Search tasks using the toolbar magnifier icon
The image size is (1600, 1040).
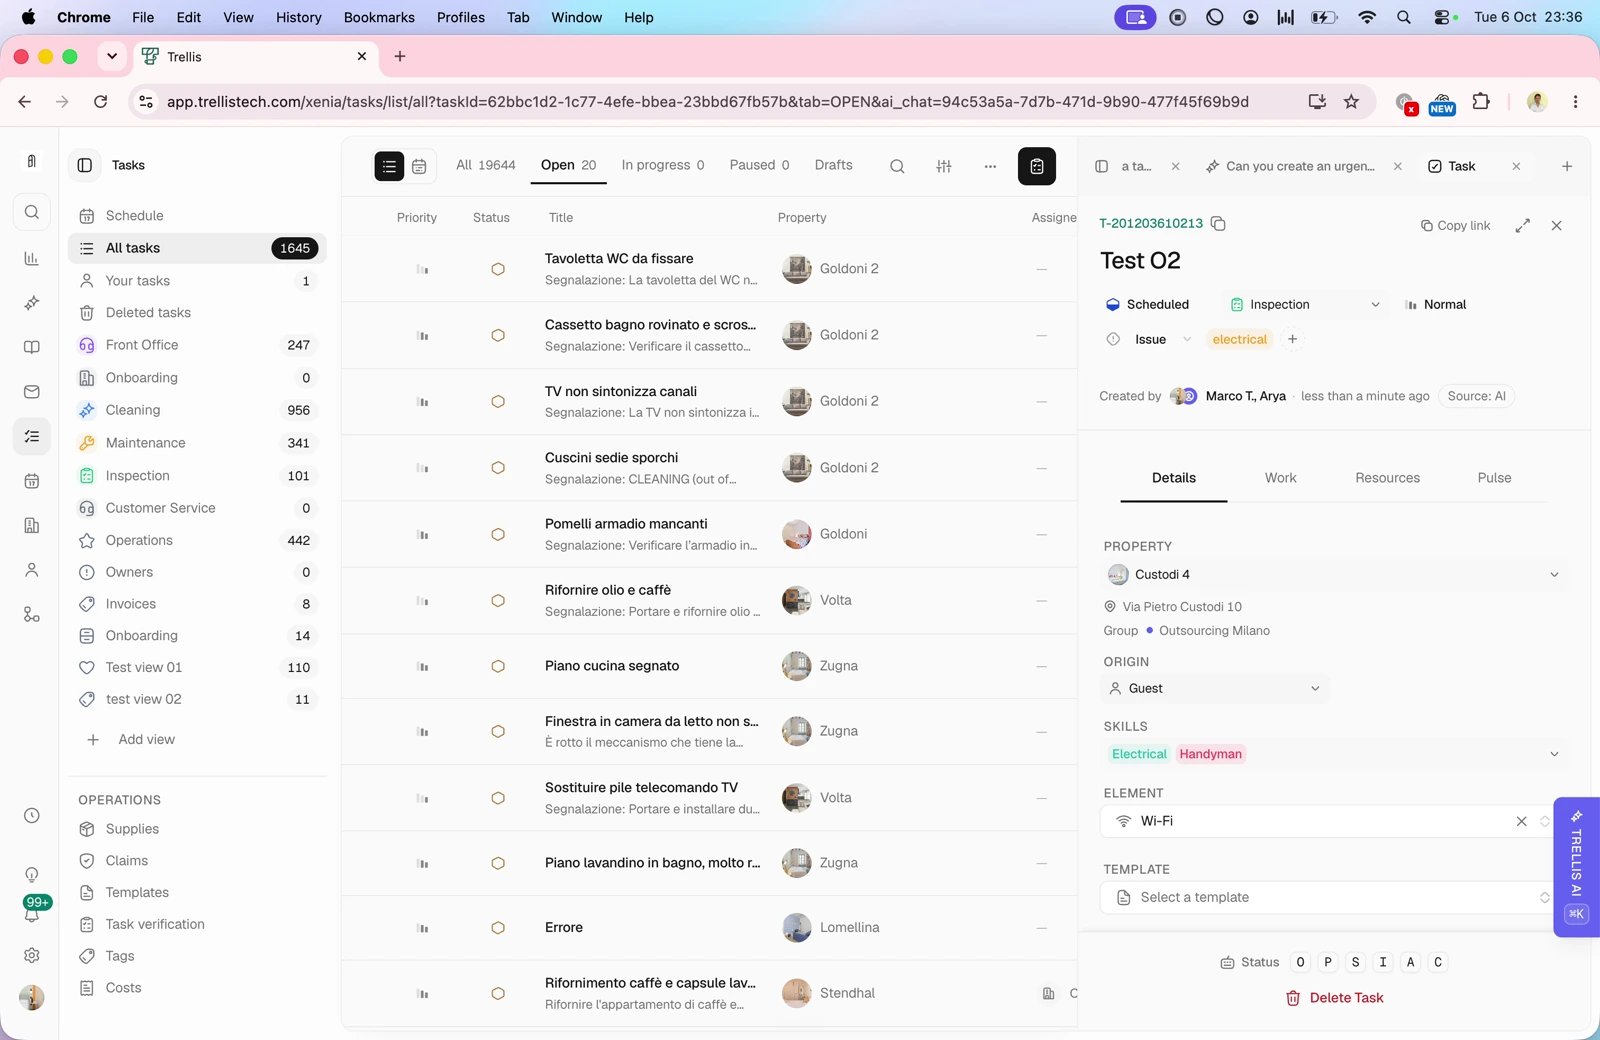pyautogui.click(x=897, y=166)
